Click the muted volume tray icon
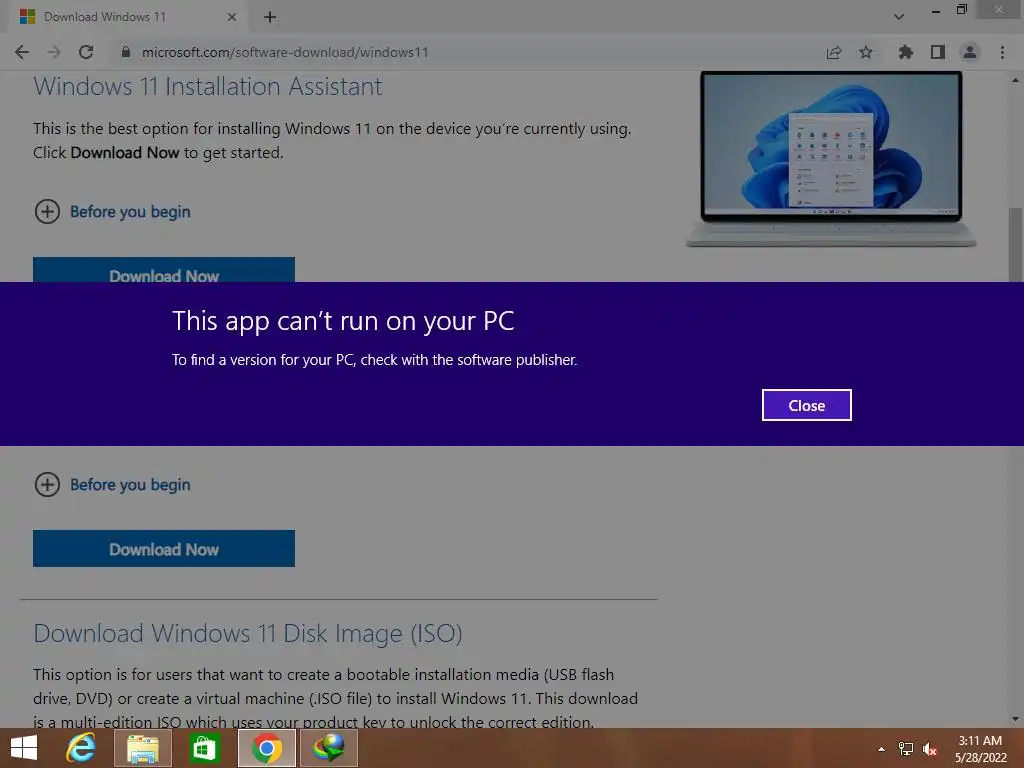Screen dimensions: 1024x768 click(x=930, y=749)
